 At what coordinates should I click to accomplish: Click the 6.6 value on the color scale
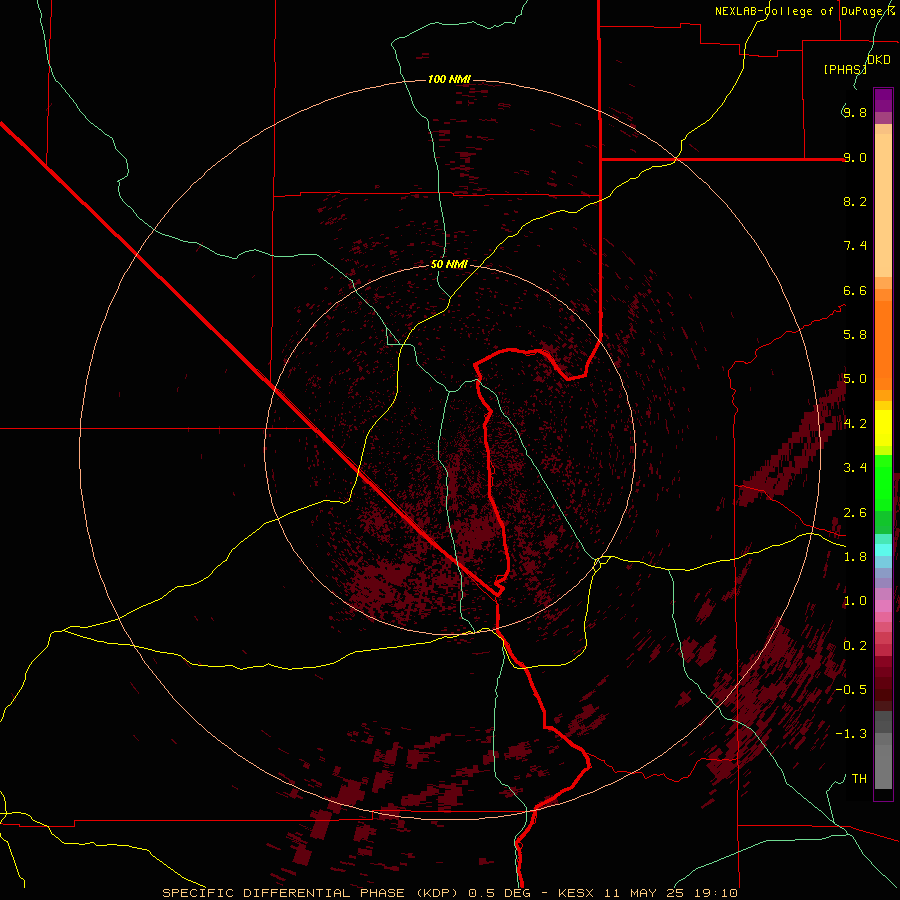point(855,290)
